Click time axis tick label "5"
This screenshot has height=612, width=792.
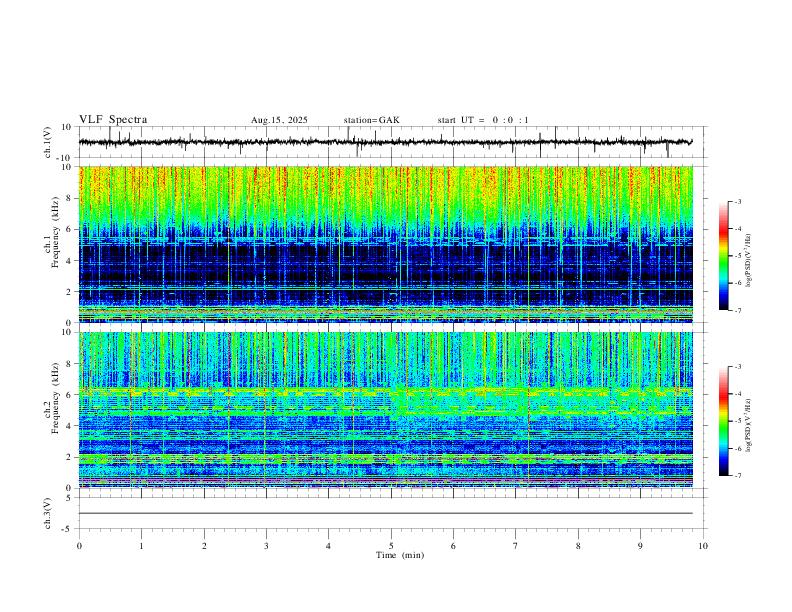[x=391, y=546]
